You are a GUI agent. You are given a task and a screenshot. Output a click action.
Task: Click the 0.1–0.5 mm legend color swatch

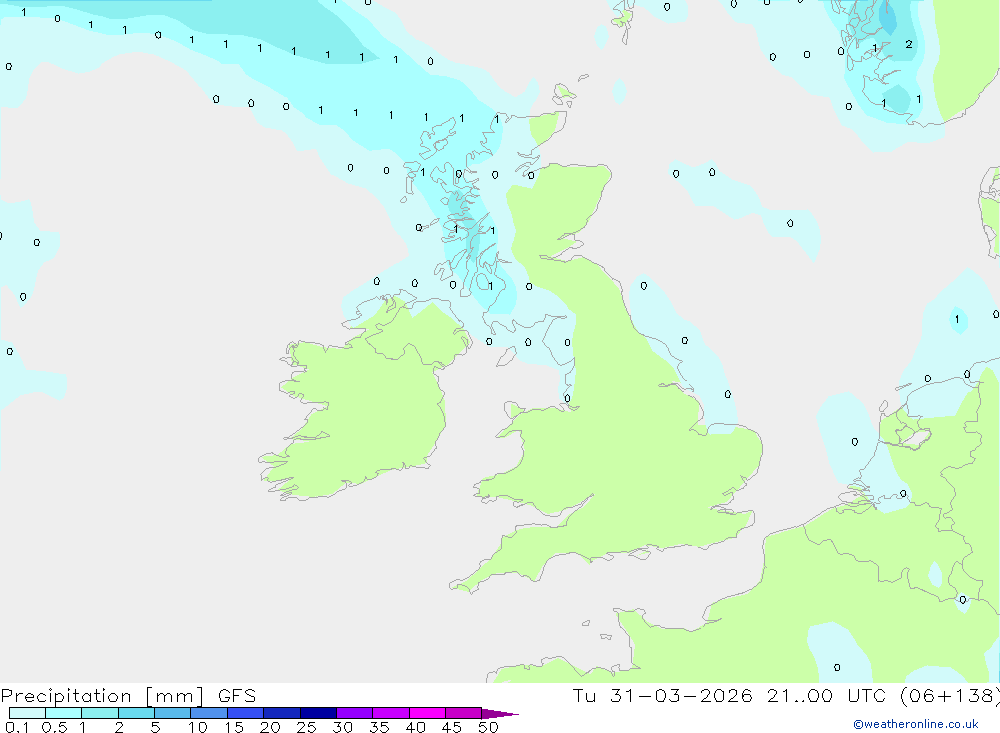point(27,713)
